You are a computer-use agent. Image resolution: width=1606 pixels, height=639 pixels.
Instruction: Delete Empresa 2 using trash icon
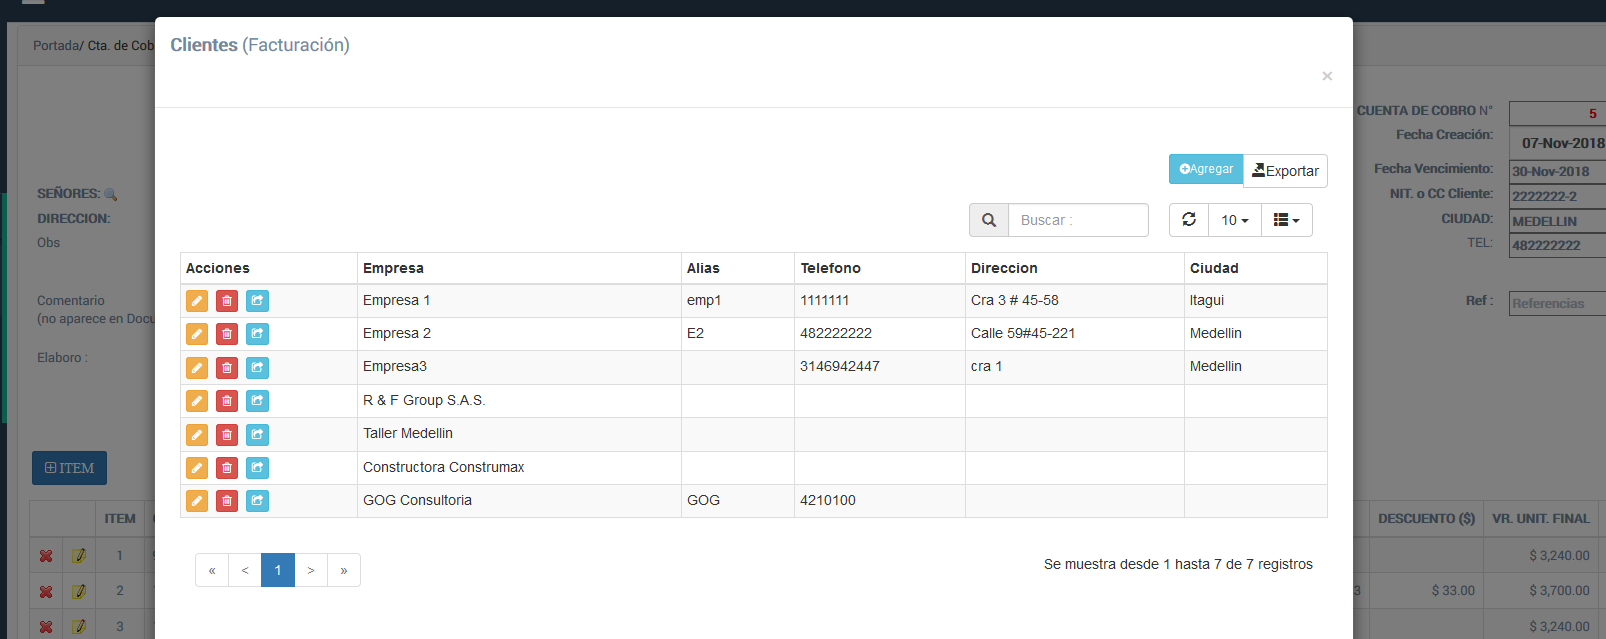coord(227,334)
